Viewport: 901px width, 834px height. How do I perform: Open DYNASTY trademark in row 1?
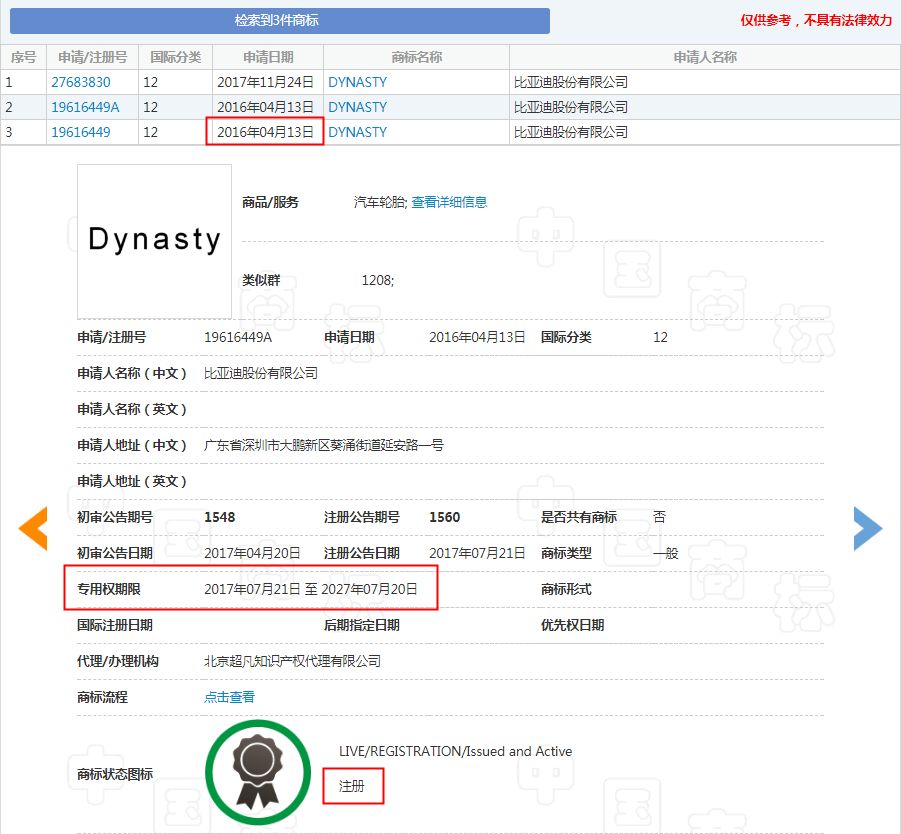[357, 82]
